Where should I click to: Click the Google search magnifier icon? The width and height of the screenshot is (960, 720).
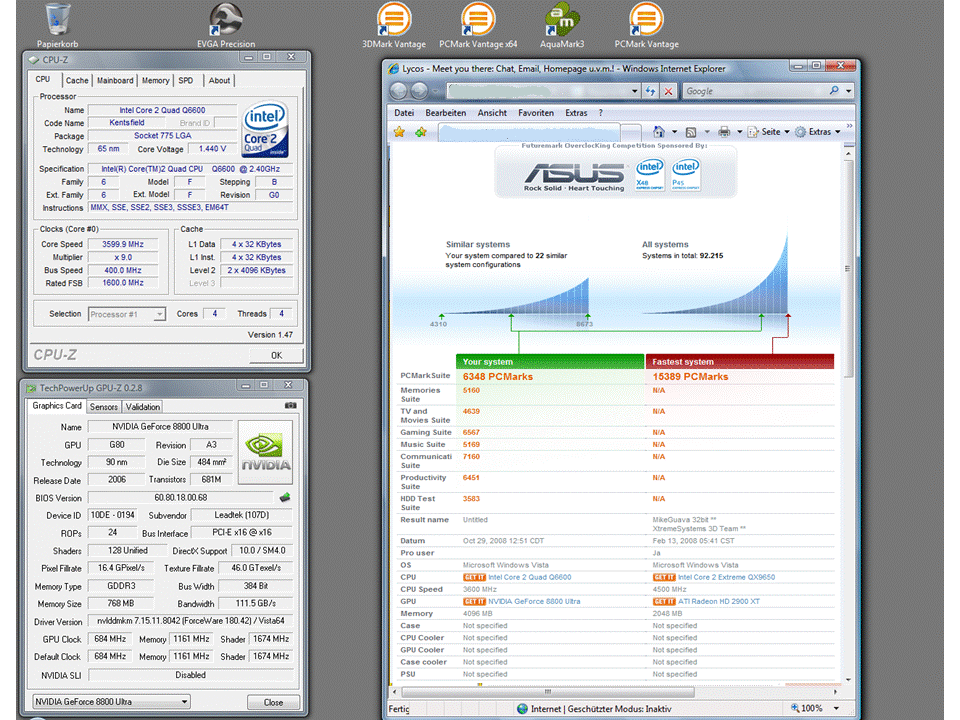834,91
